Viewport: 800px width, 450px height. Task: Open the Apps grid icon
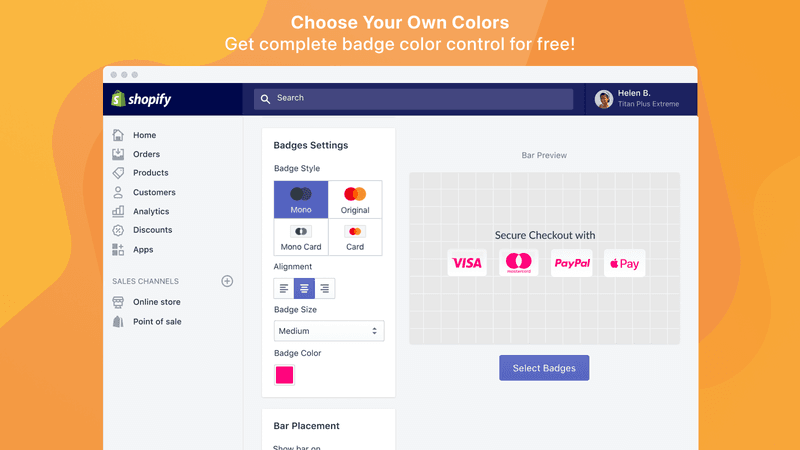[118, 249]
